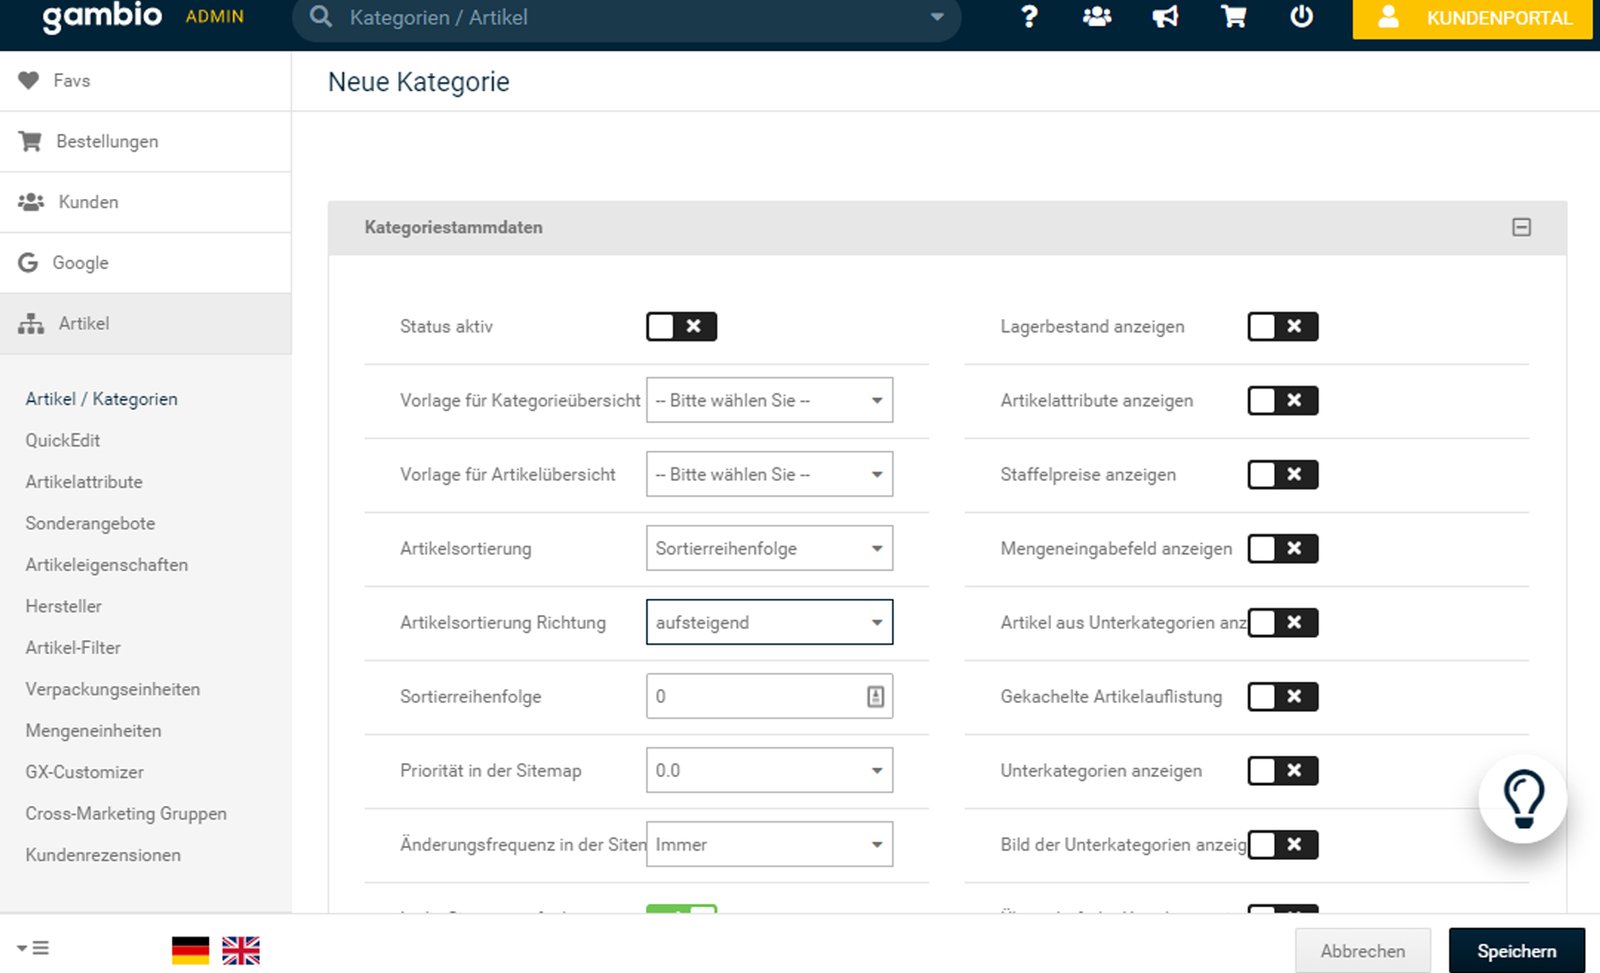Open the users group icon in header
1600x973 pixels.
coord(1097,17)
